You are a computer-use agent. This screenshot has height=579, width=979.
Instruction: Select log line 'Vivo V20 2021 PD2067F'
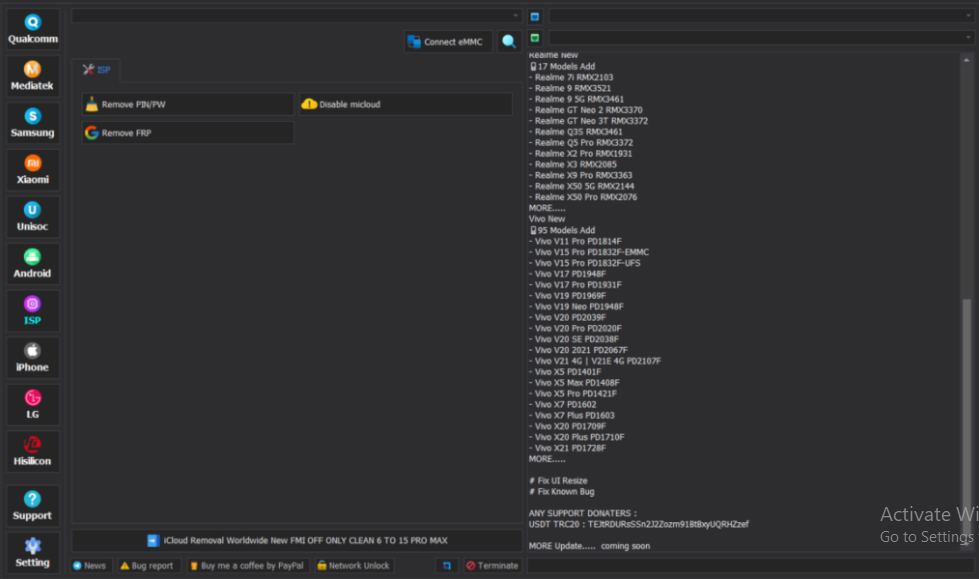[x=578, y=350]
